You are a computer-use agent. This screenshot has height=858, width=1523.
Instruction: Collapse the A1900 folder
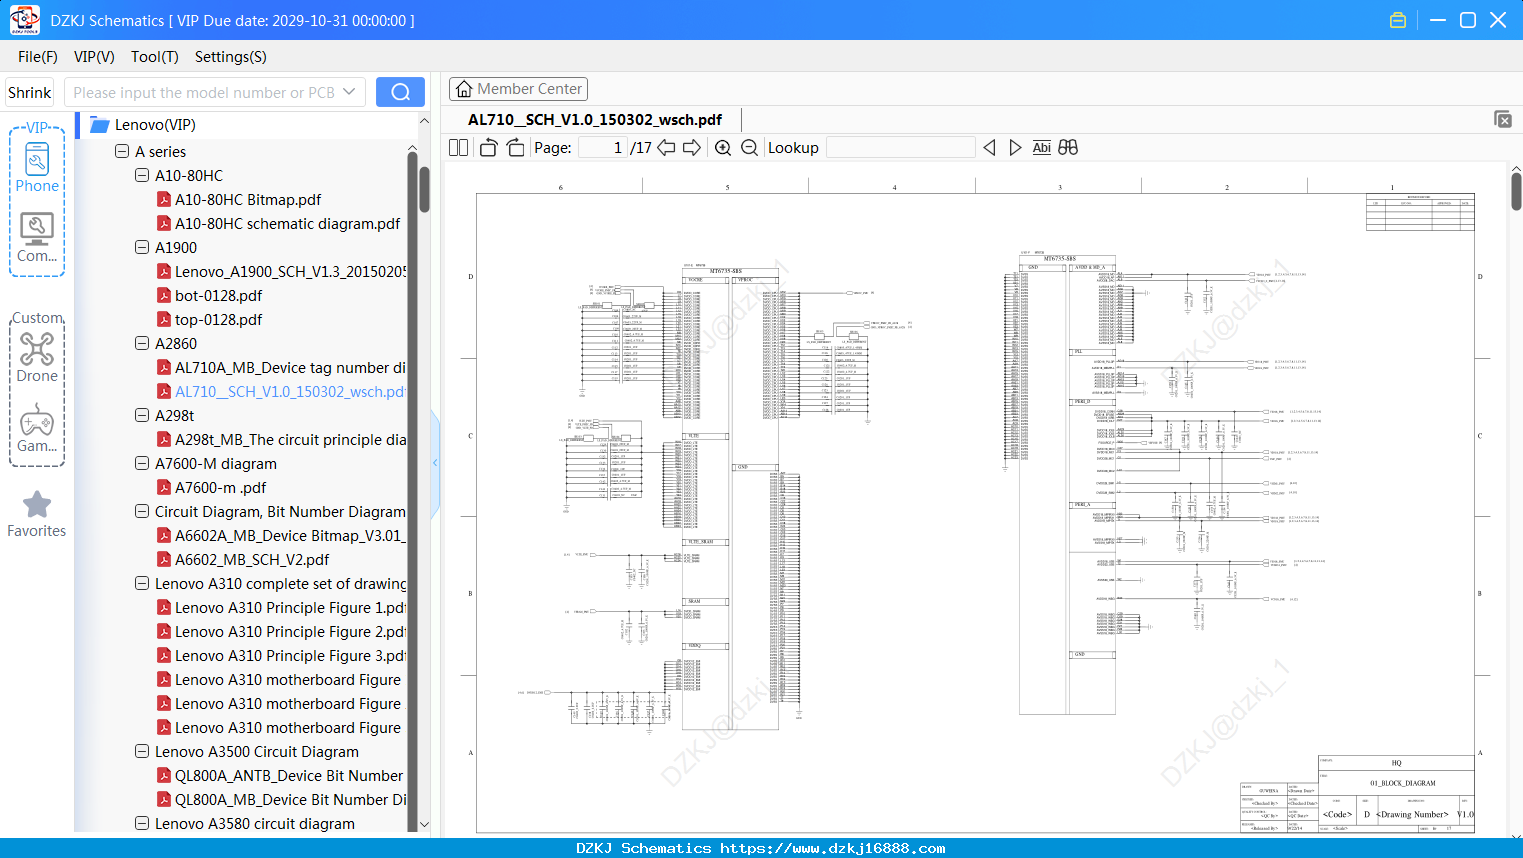[x=142, y=247]
